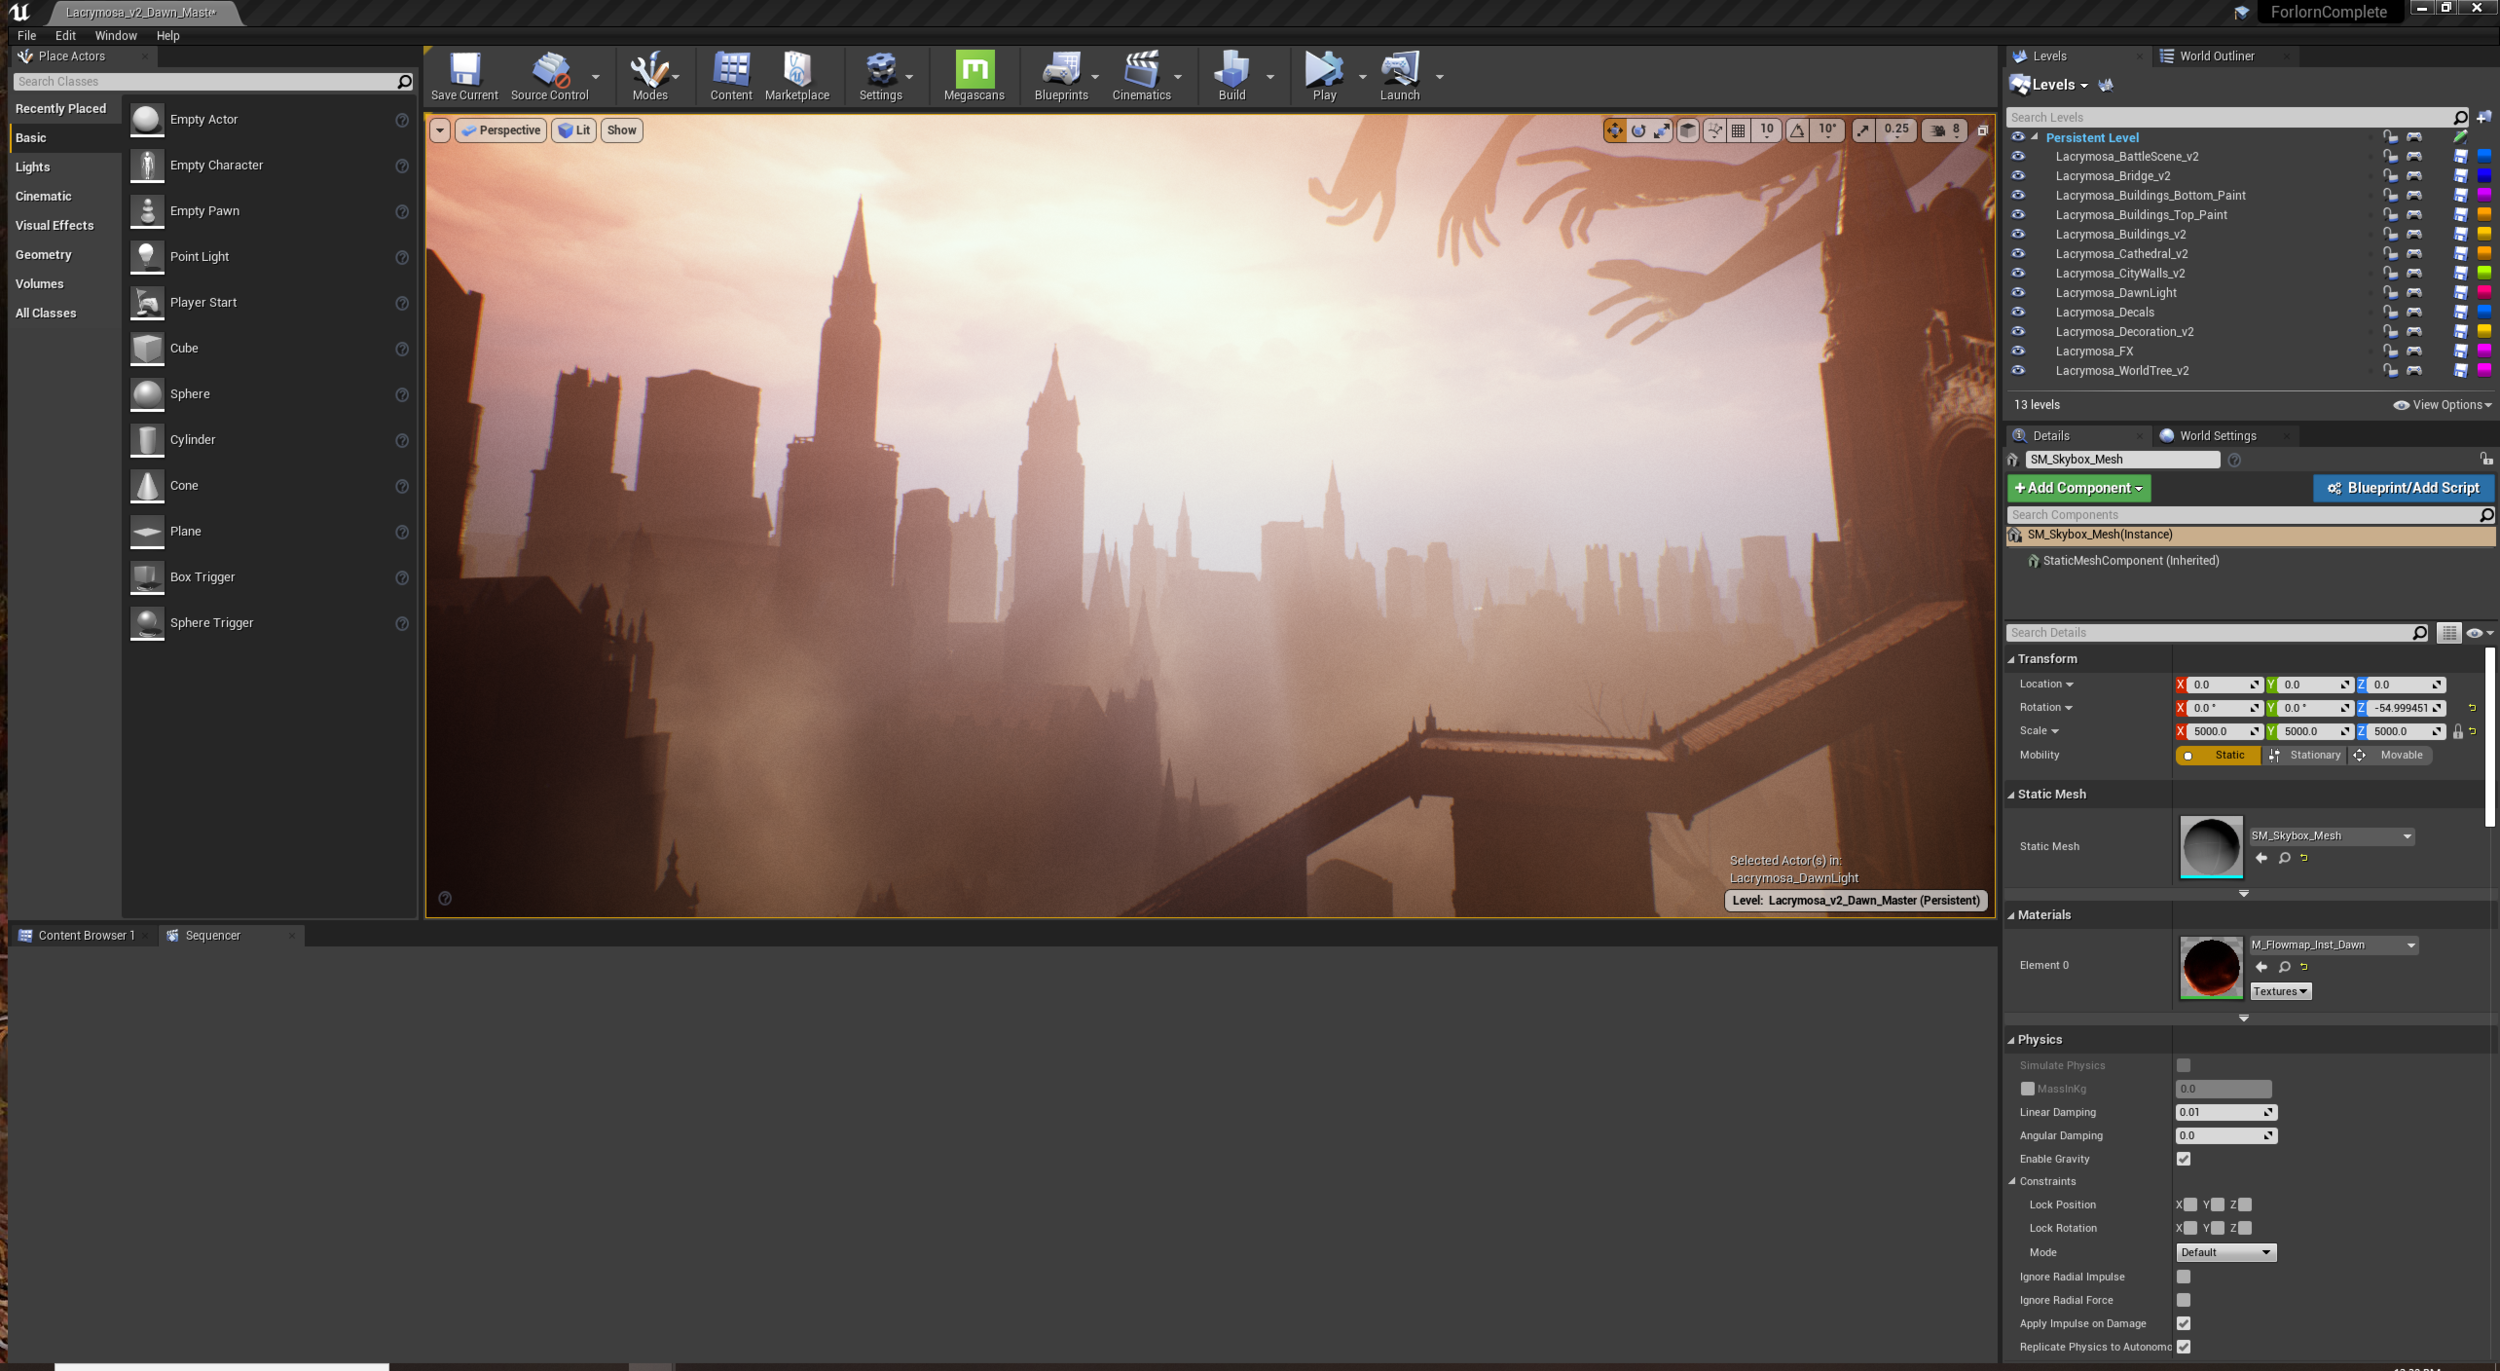Click the Save Current toolbar icon
Image resolution: width=2500 pixels, height=1371 pixels.
(464, 75)
